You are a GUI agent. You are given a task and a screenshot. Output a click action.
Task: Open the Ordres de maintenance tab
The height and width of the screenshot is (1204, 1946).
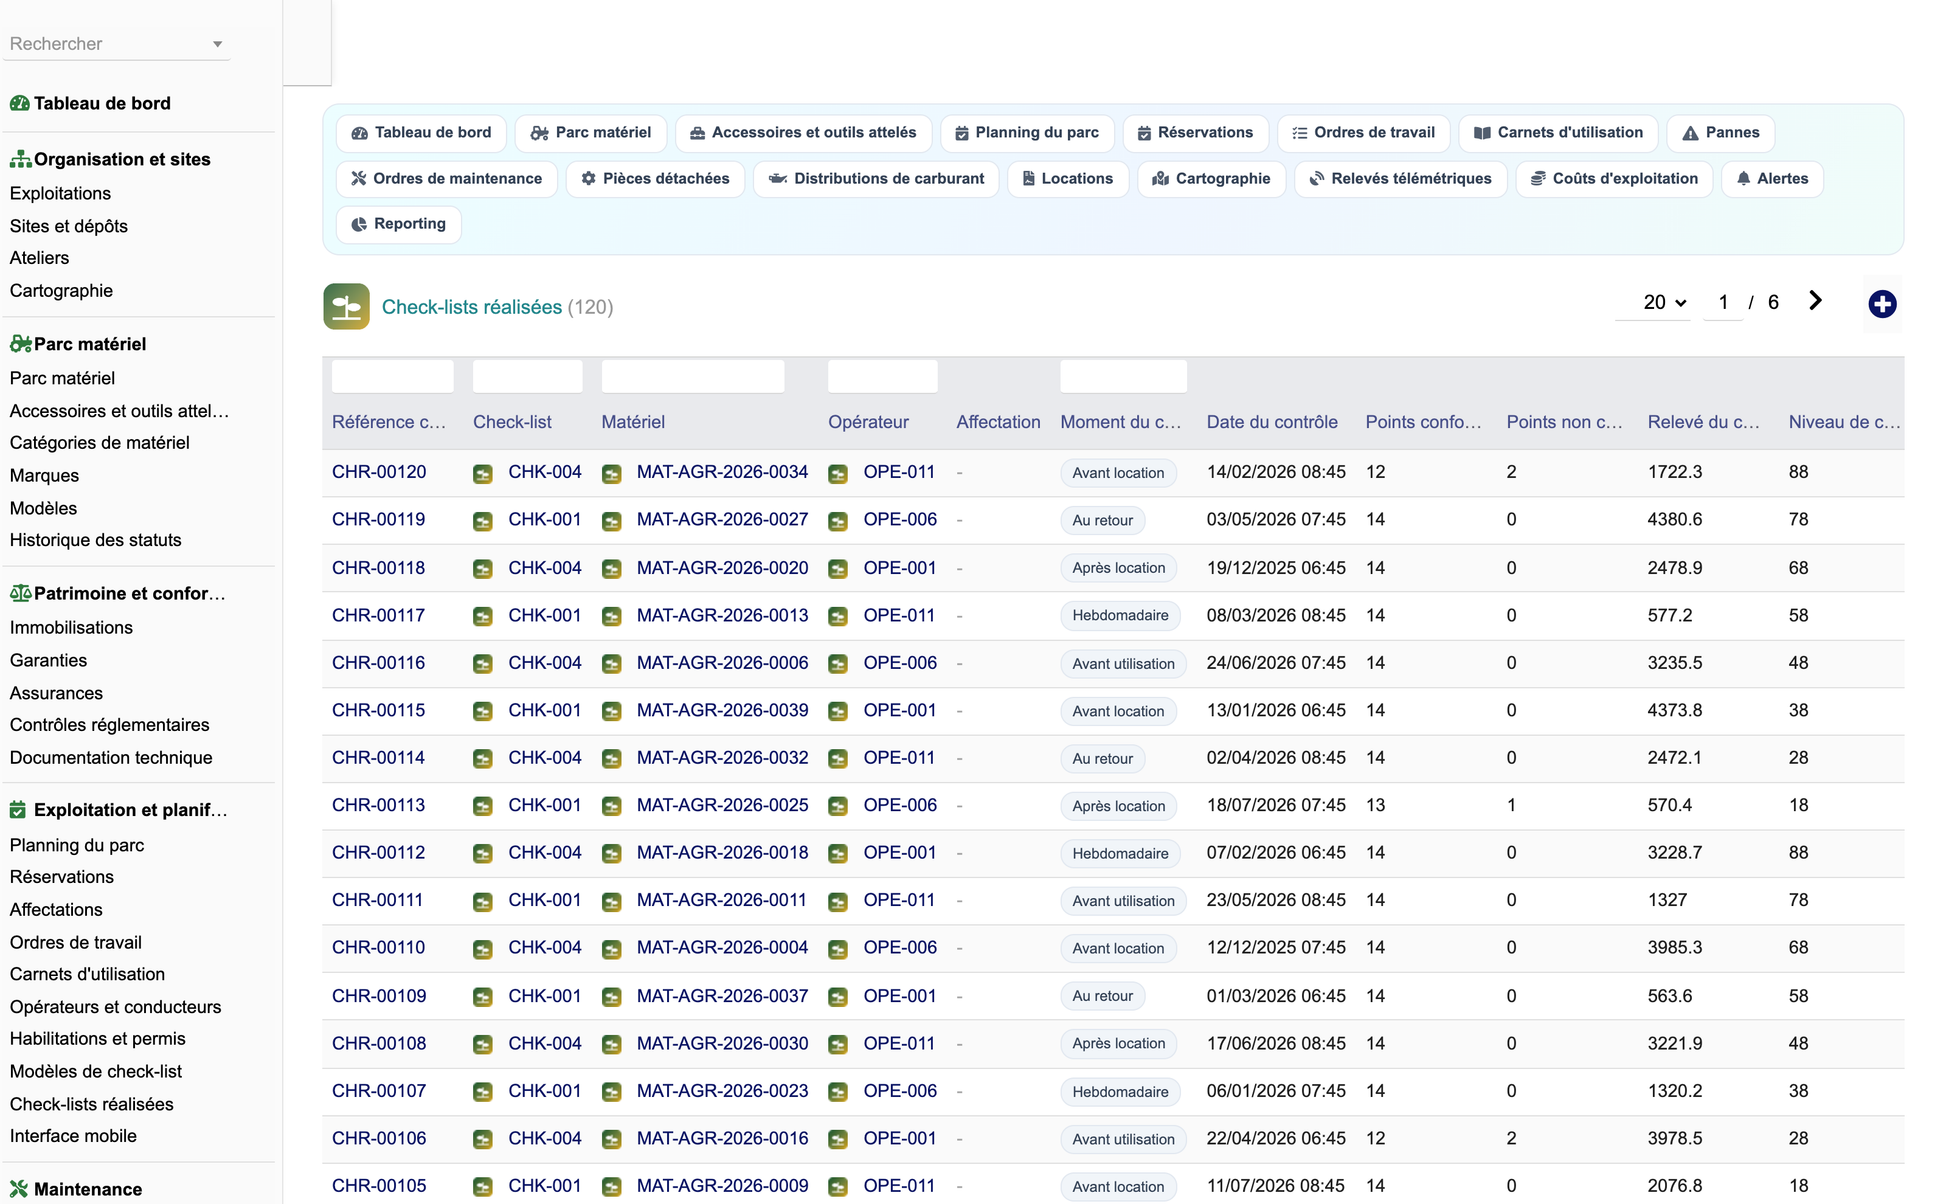point(446,179)
